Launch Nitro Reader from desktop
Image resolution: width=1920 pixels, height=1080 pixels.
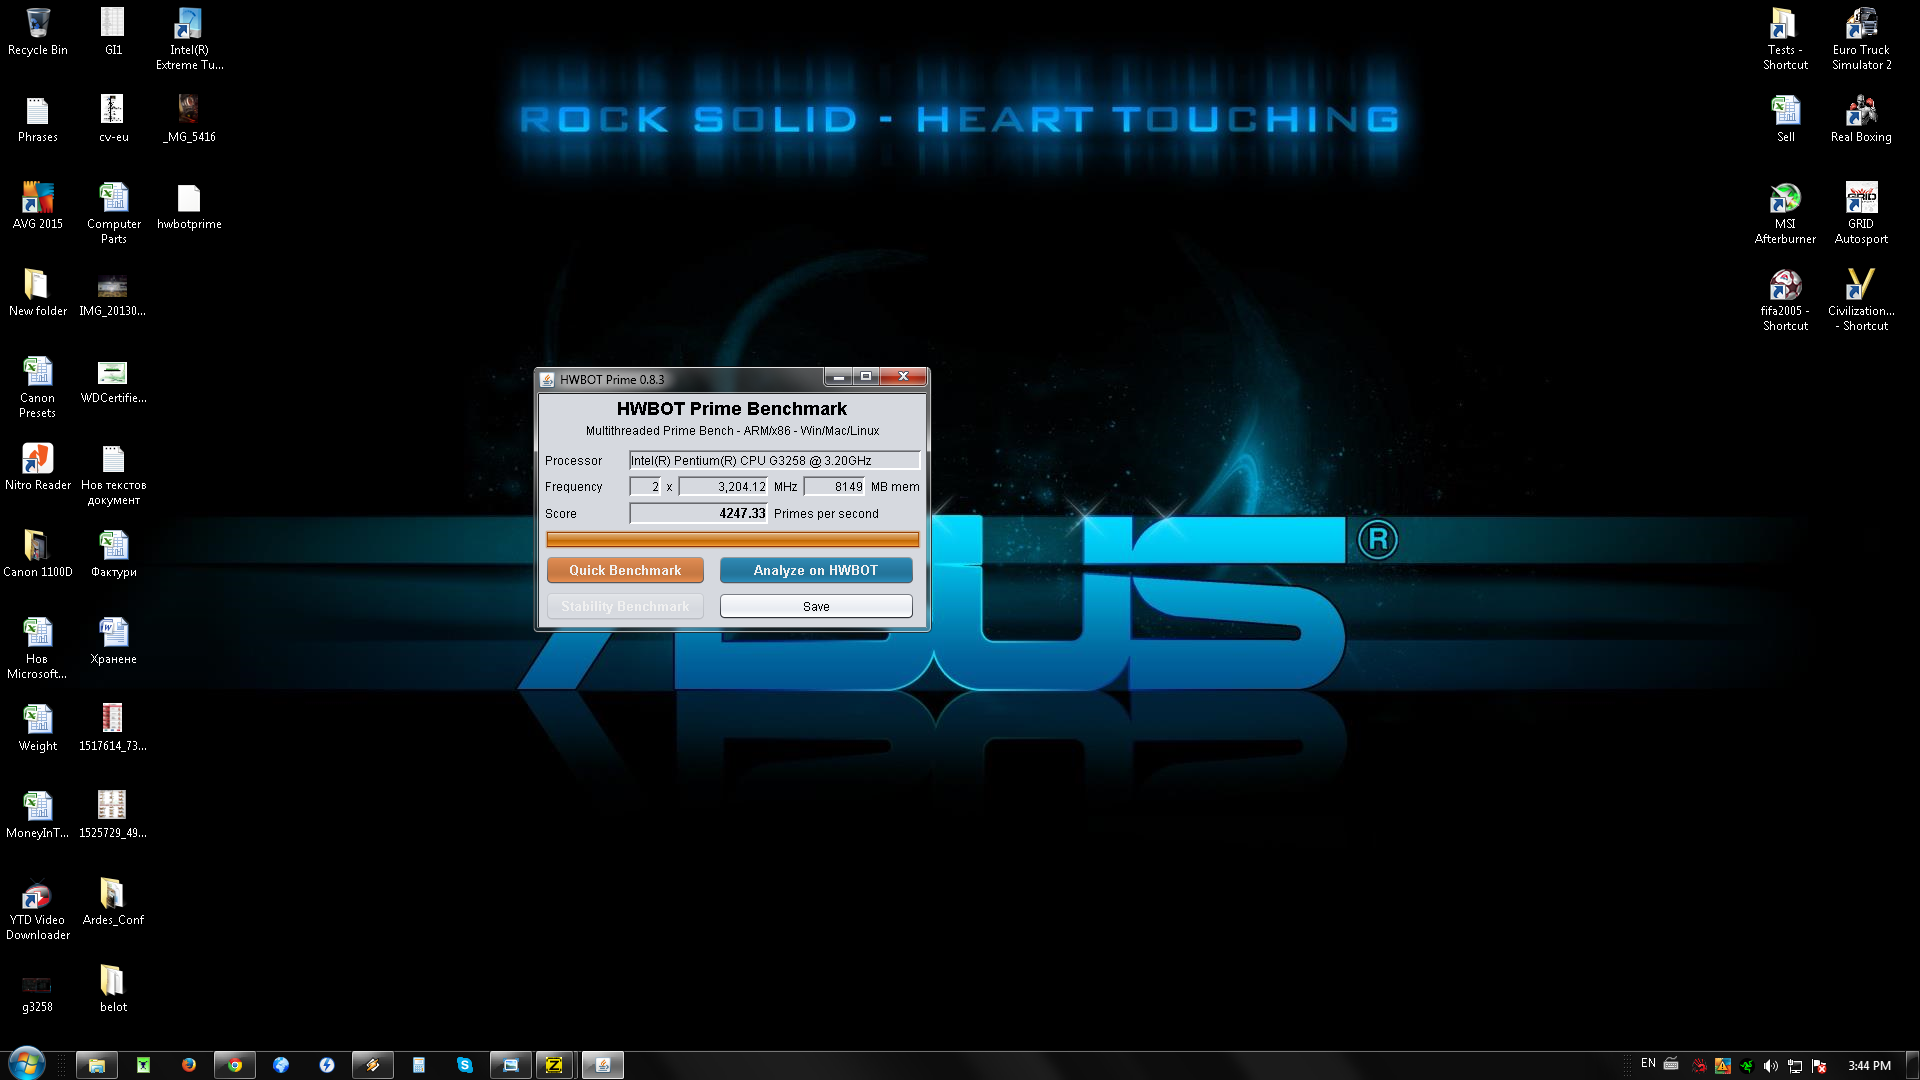[x=38, y=467]
